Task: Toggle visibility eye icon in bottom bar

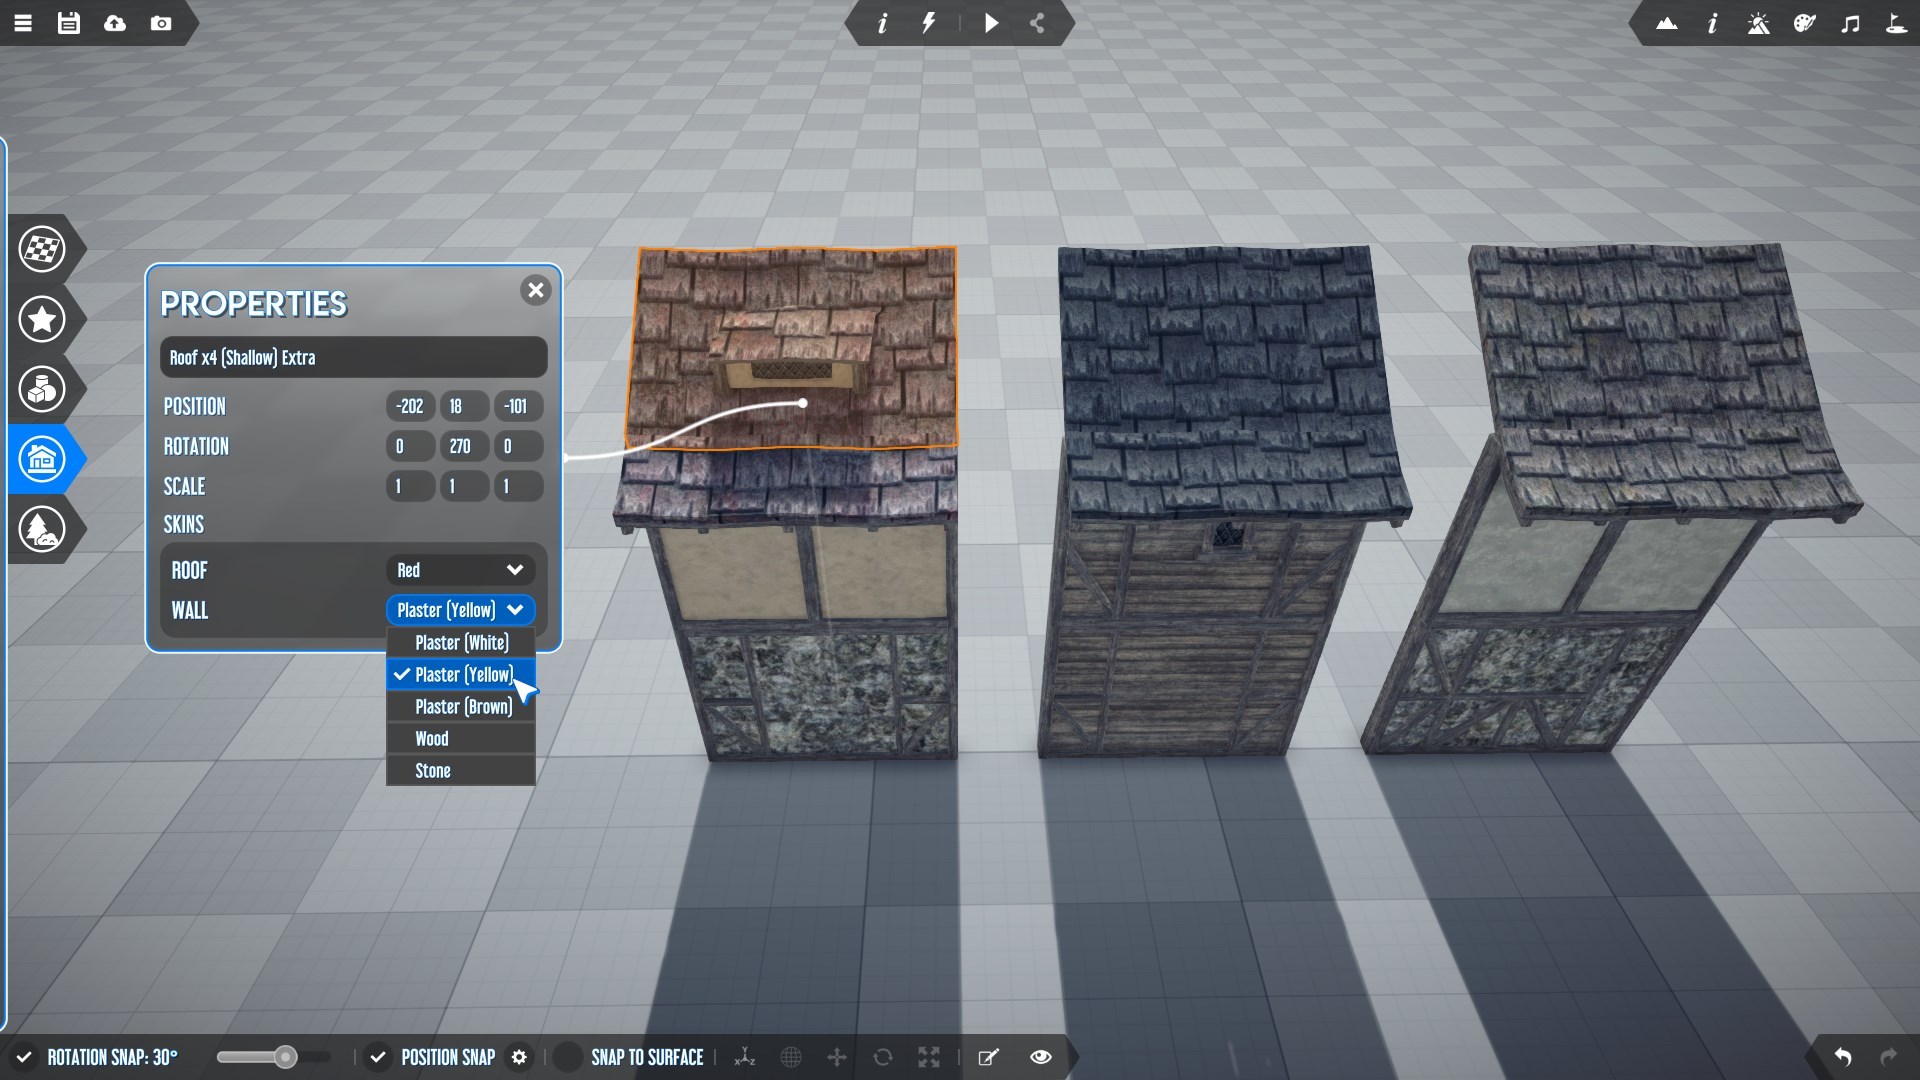Action: point(1040,1057)
